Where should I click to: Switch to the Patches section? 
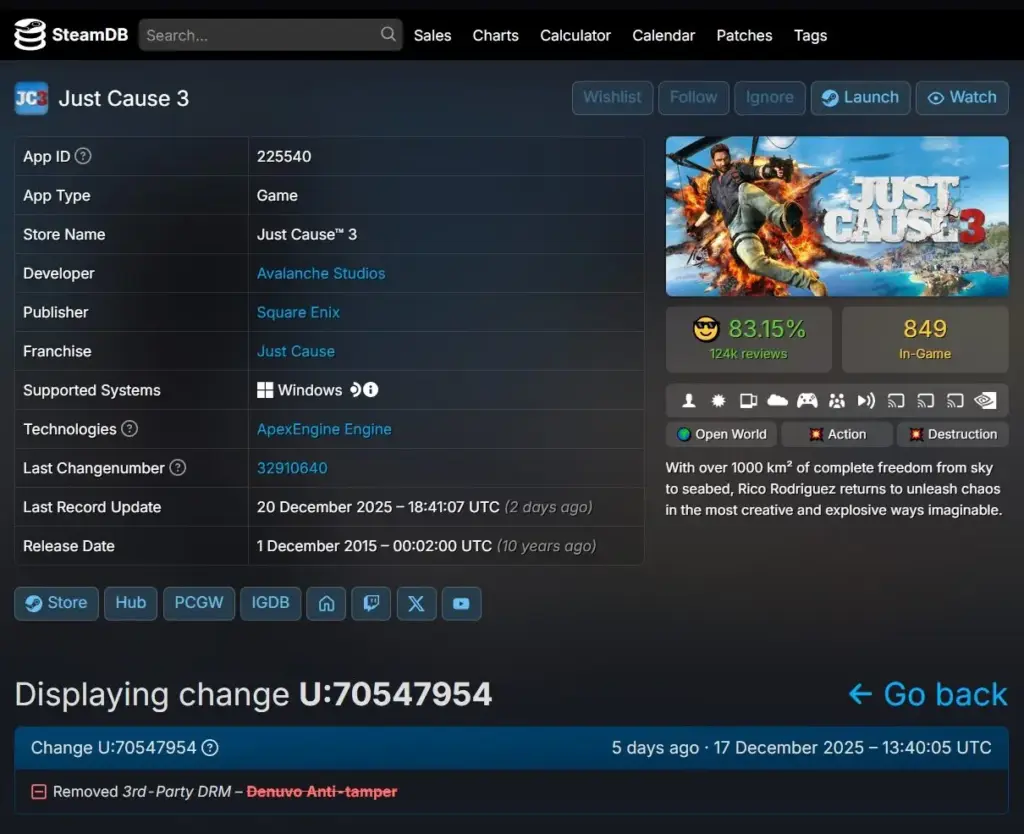click(x=743, y=35)
